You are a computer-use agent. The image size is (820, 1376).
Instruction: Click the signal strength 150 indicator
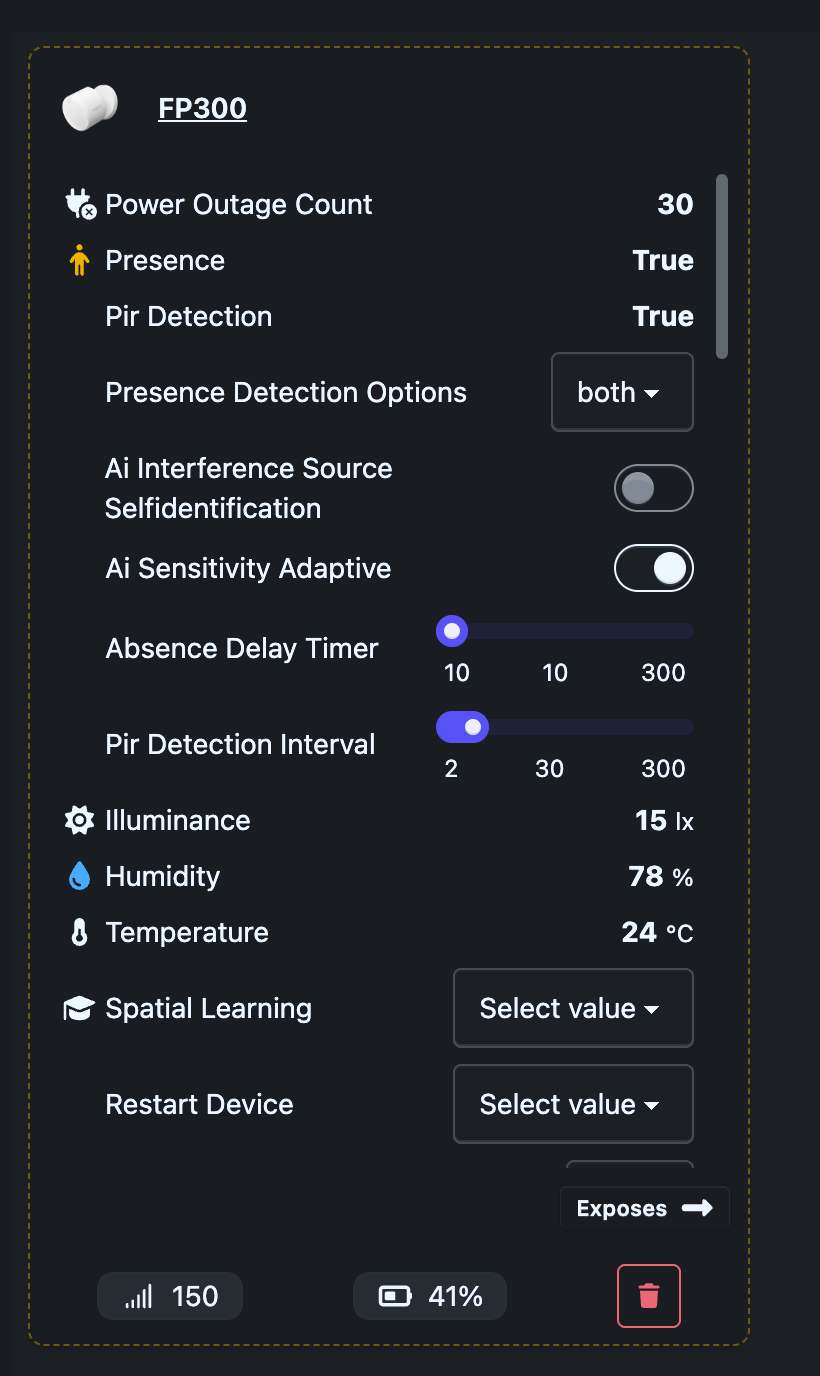click(x=170, y=1297)
